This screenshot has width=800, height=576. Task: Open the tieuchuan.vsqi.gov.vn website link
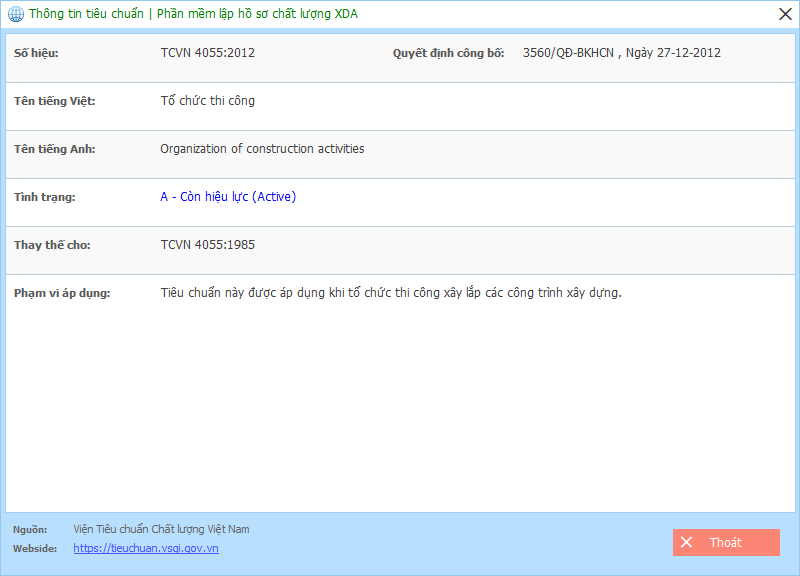point(146,548)
